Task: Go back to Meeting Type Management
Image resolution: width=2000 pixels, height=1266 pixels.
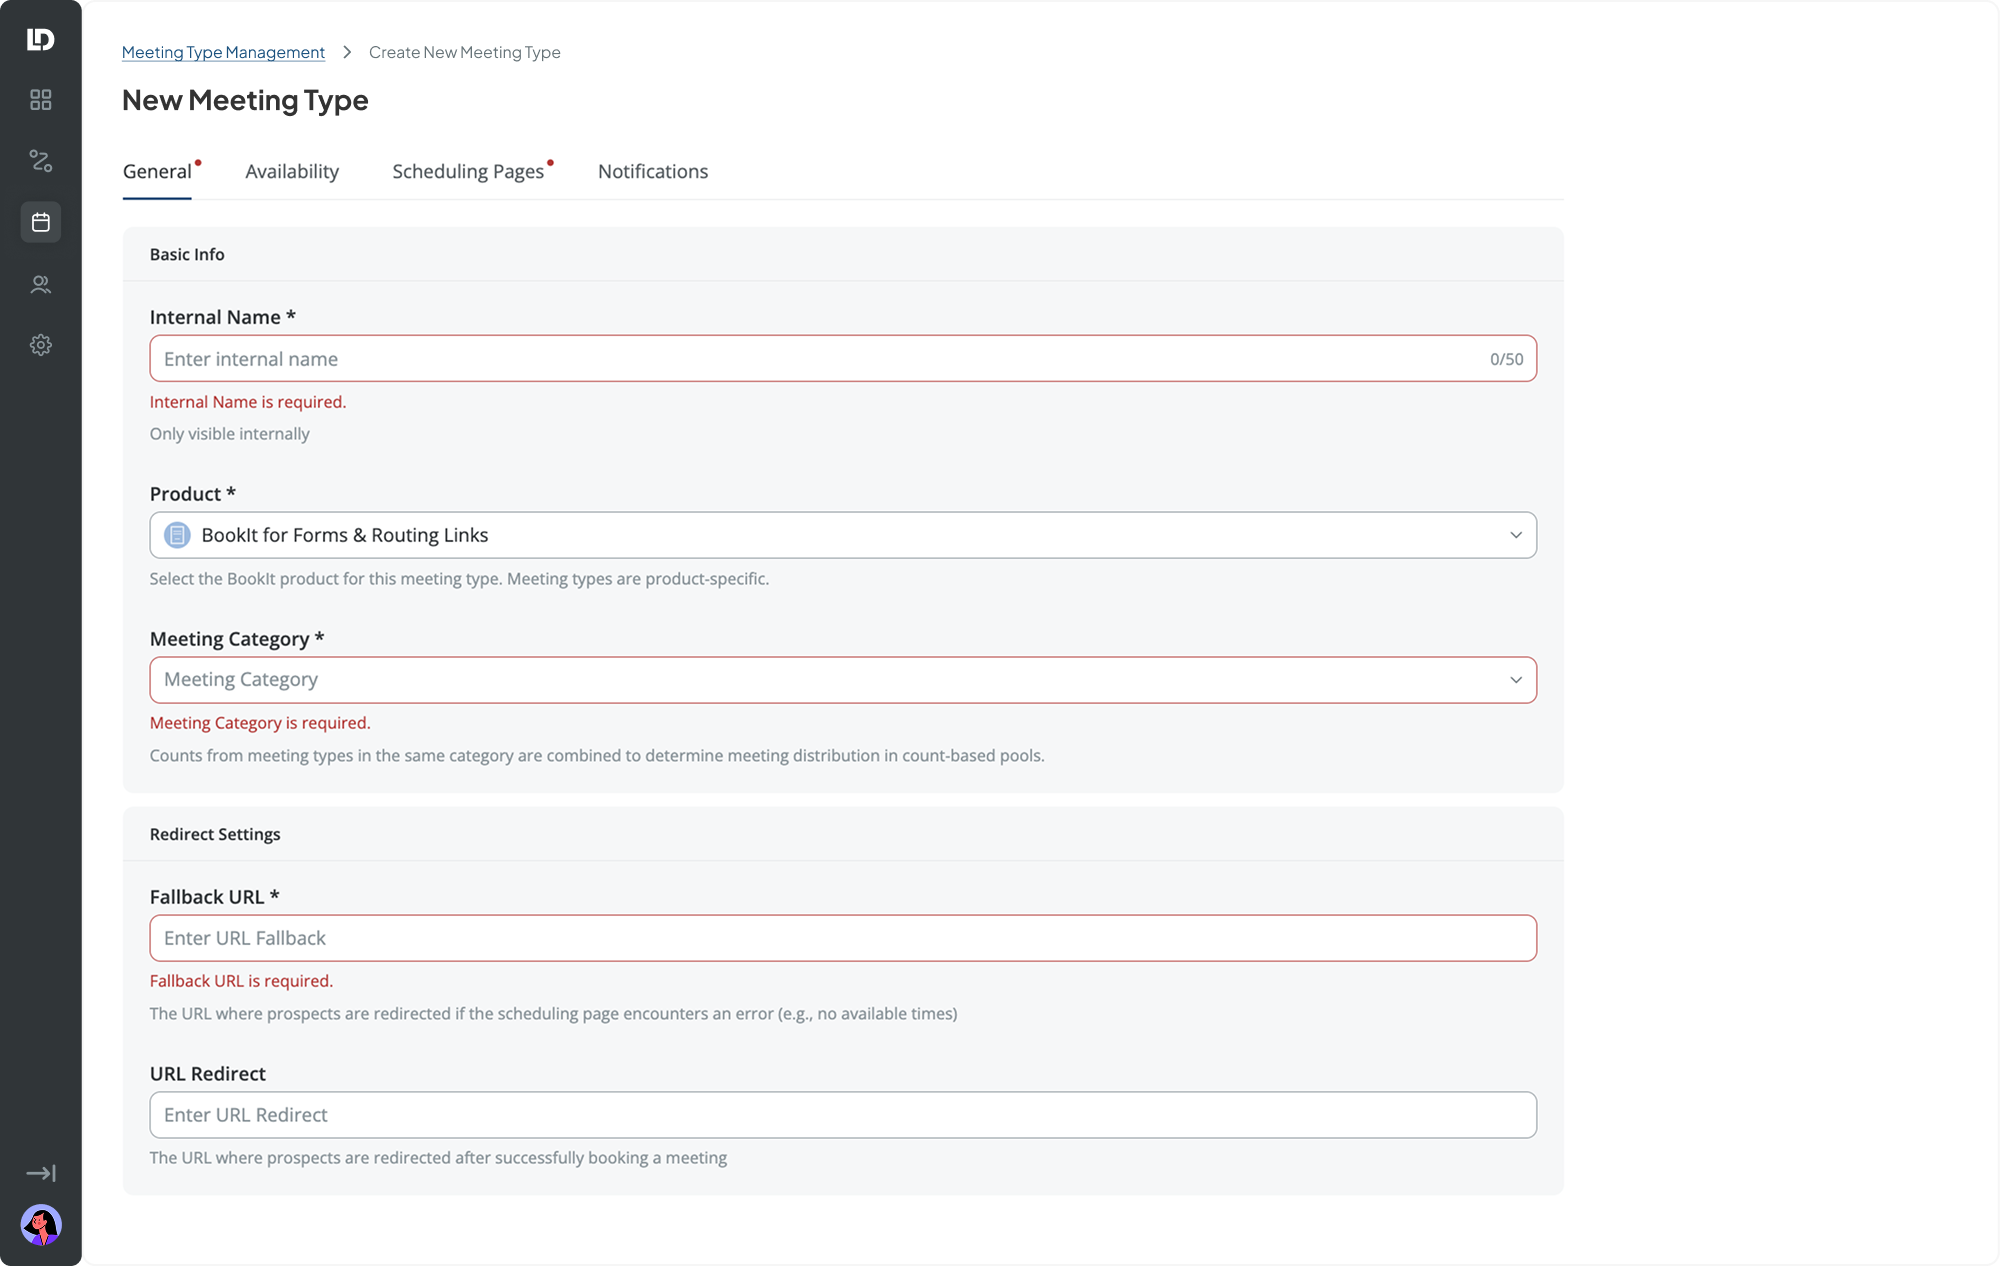Action: (223, 52)
